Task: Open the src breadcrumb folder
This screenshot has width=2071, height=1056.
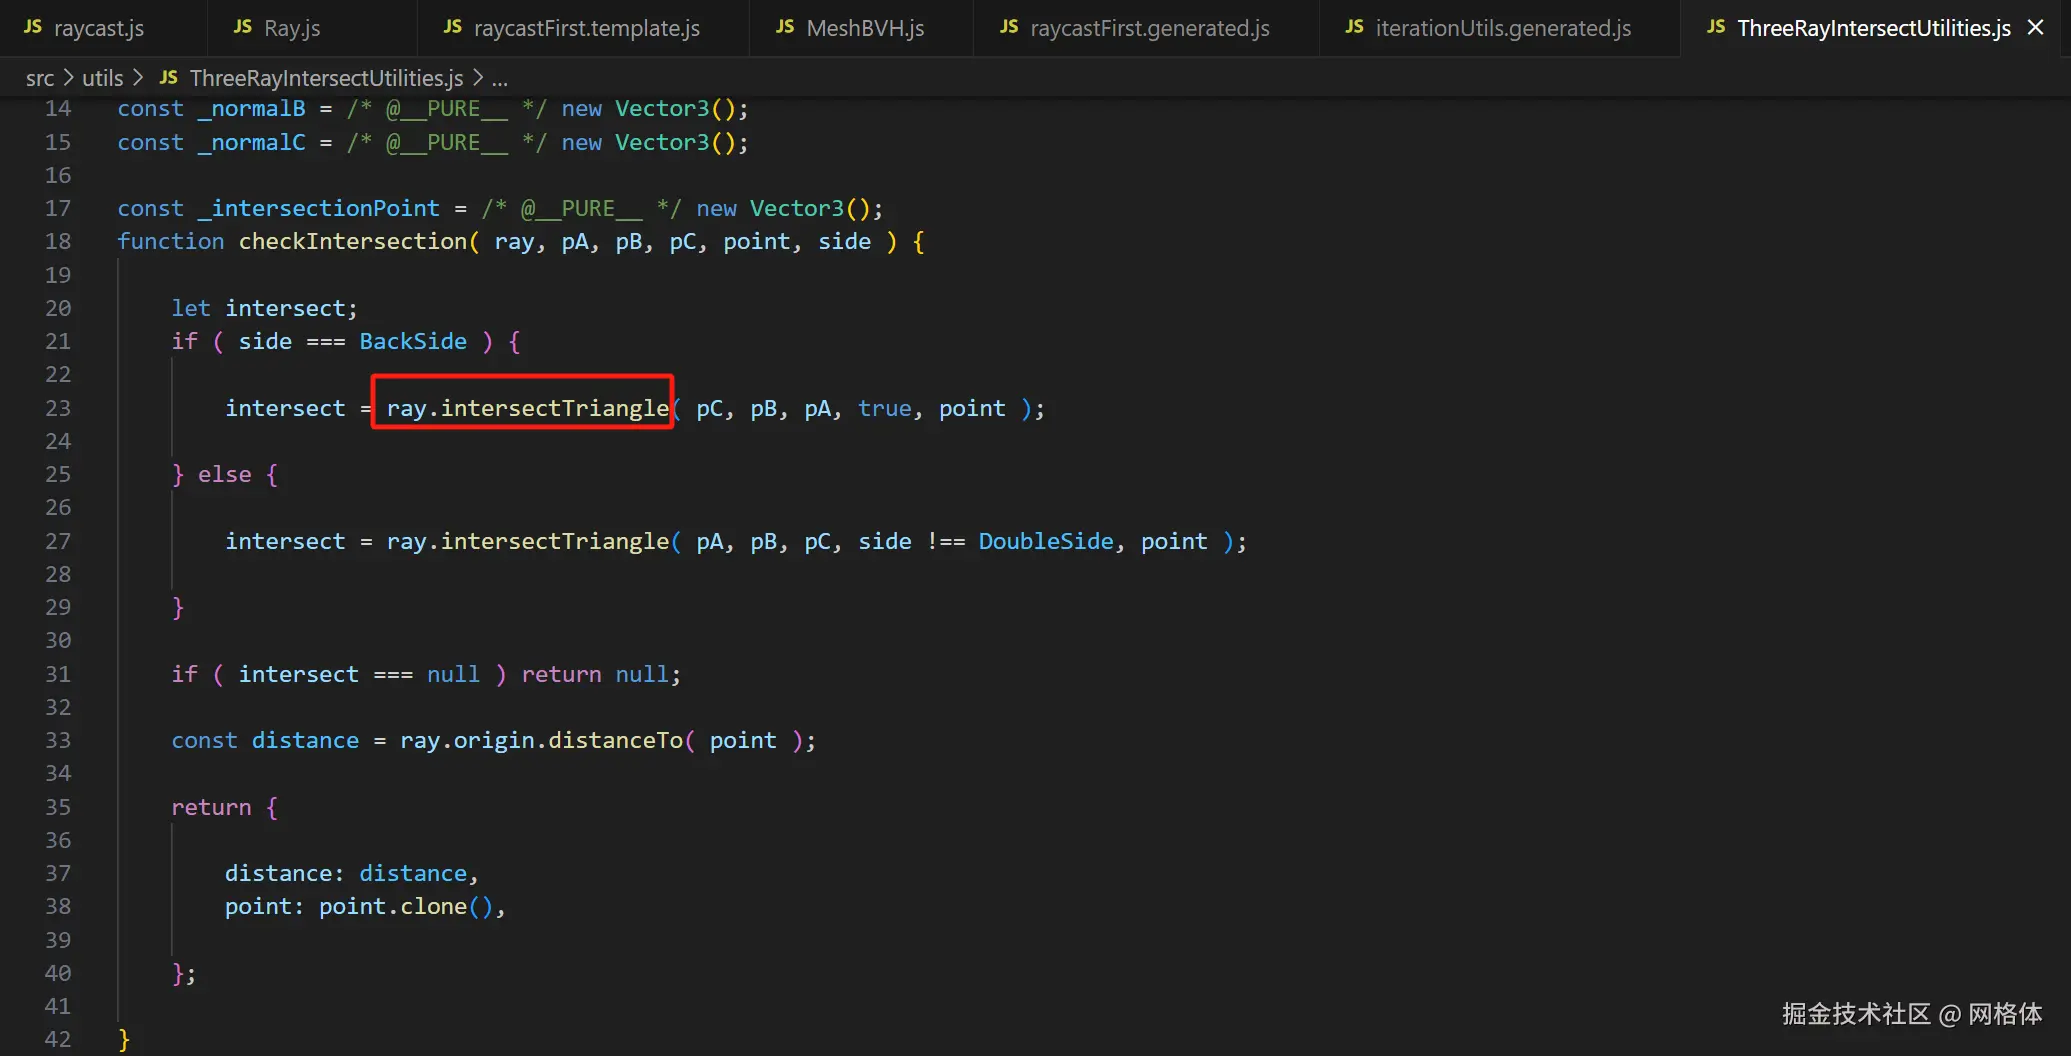Action: click(x=40, y=77)
